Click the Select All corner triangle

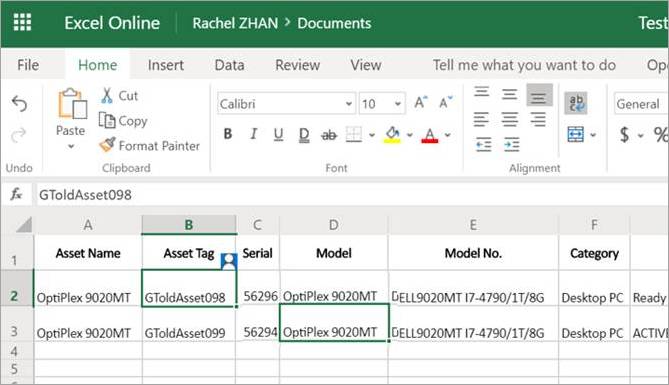pyautogui.click(x=24, y=225)
